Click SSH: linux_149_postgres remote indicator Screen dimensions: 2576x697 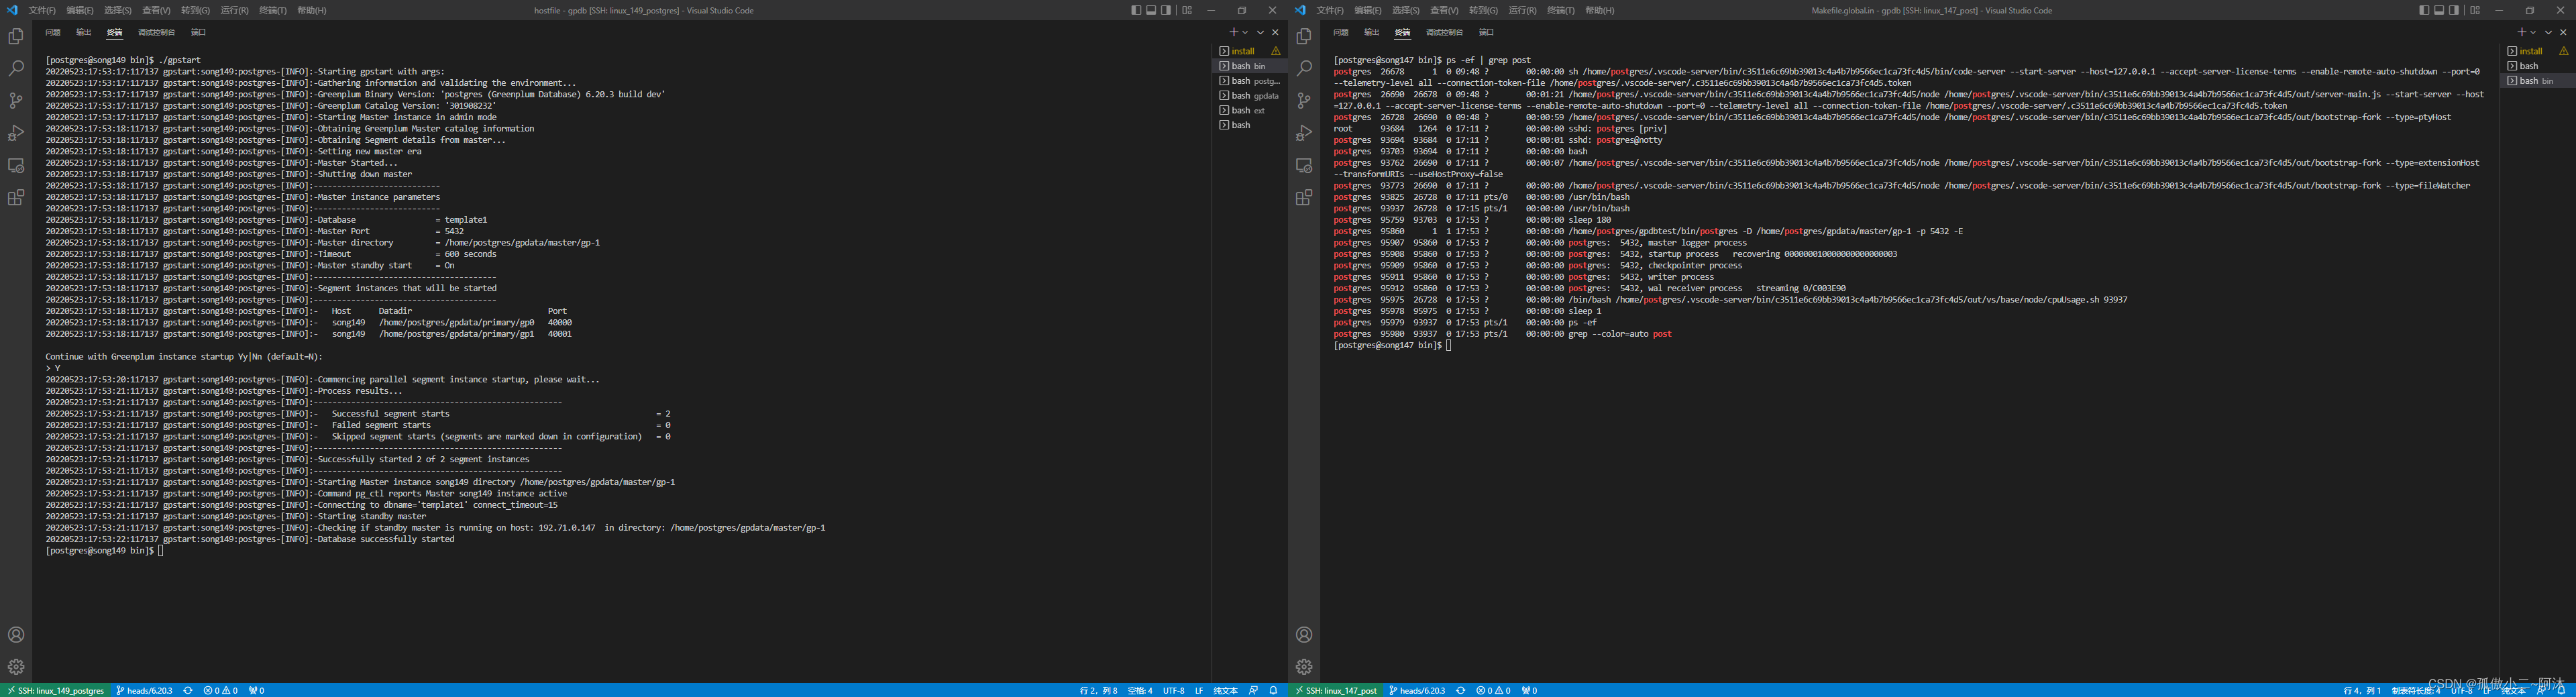point(55,690)
